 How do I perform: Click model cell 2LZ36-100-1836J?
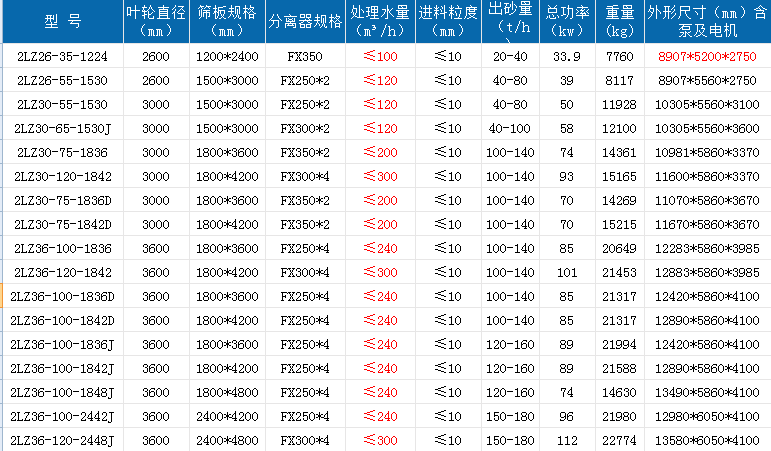pos(63,344)
